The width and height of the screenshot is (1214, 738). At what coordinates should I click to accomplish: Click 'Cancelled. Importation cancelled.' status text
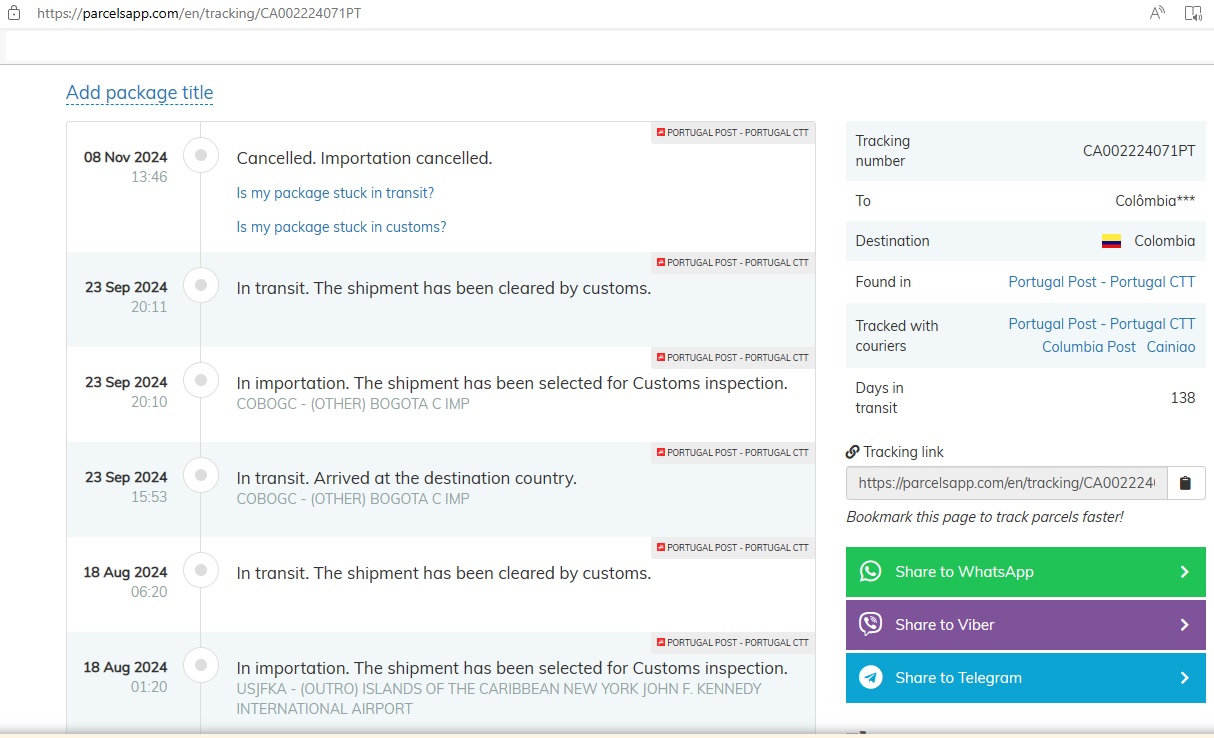point(364,158)
